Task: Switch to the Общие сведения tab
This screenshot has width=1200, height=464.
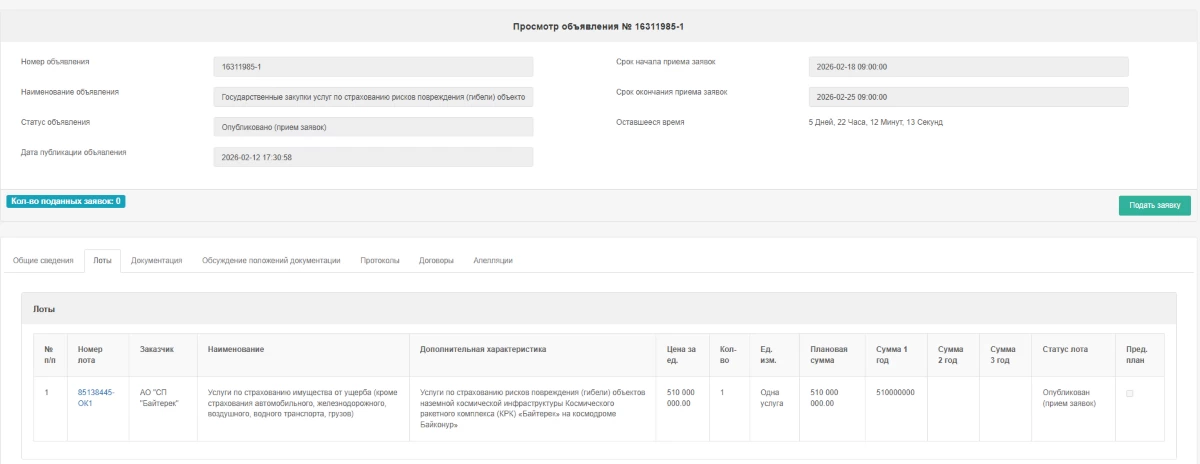Action: coord(43,260)
